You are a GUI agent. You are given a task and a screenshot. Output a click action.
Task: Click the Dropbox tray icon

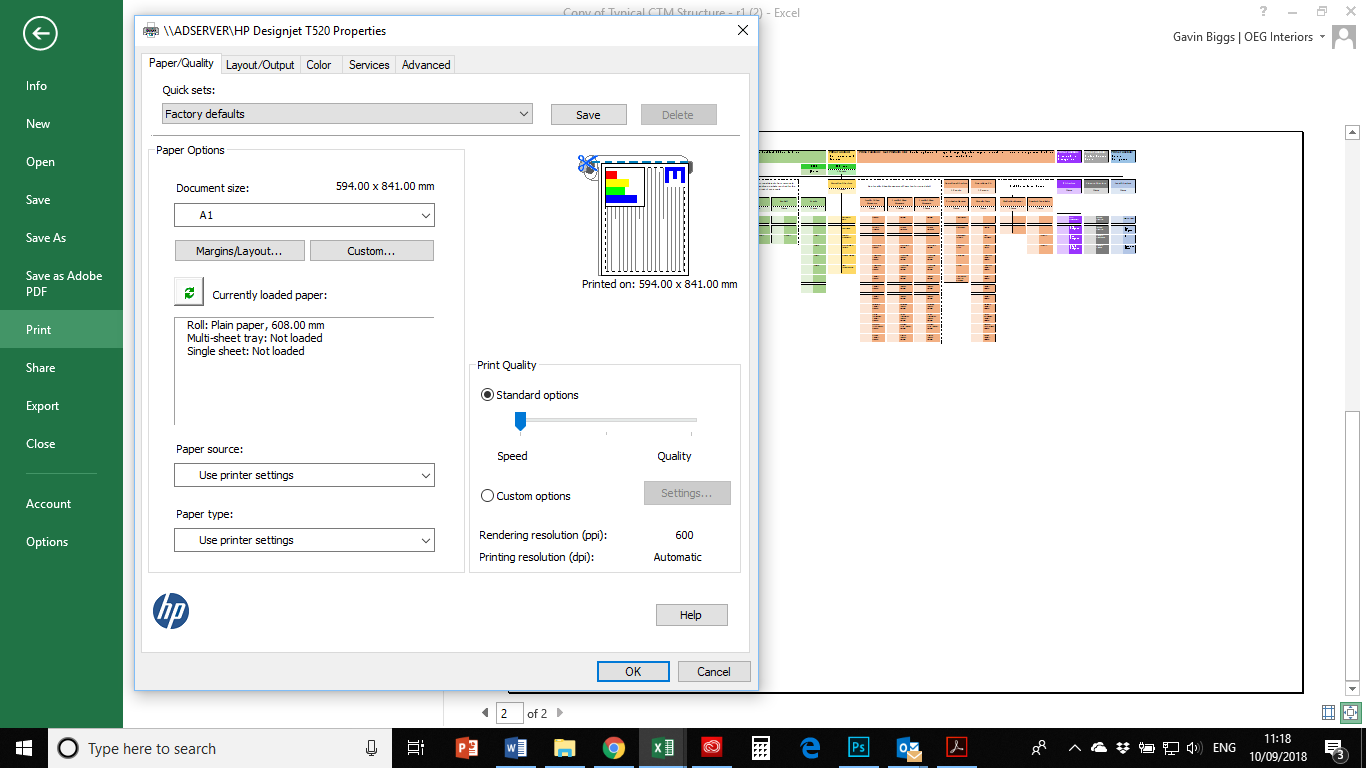click(1123, 748)
